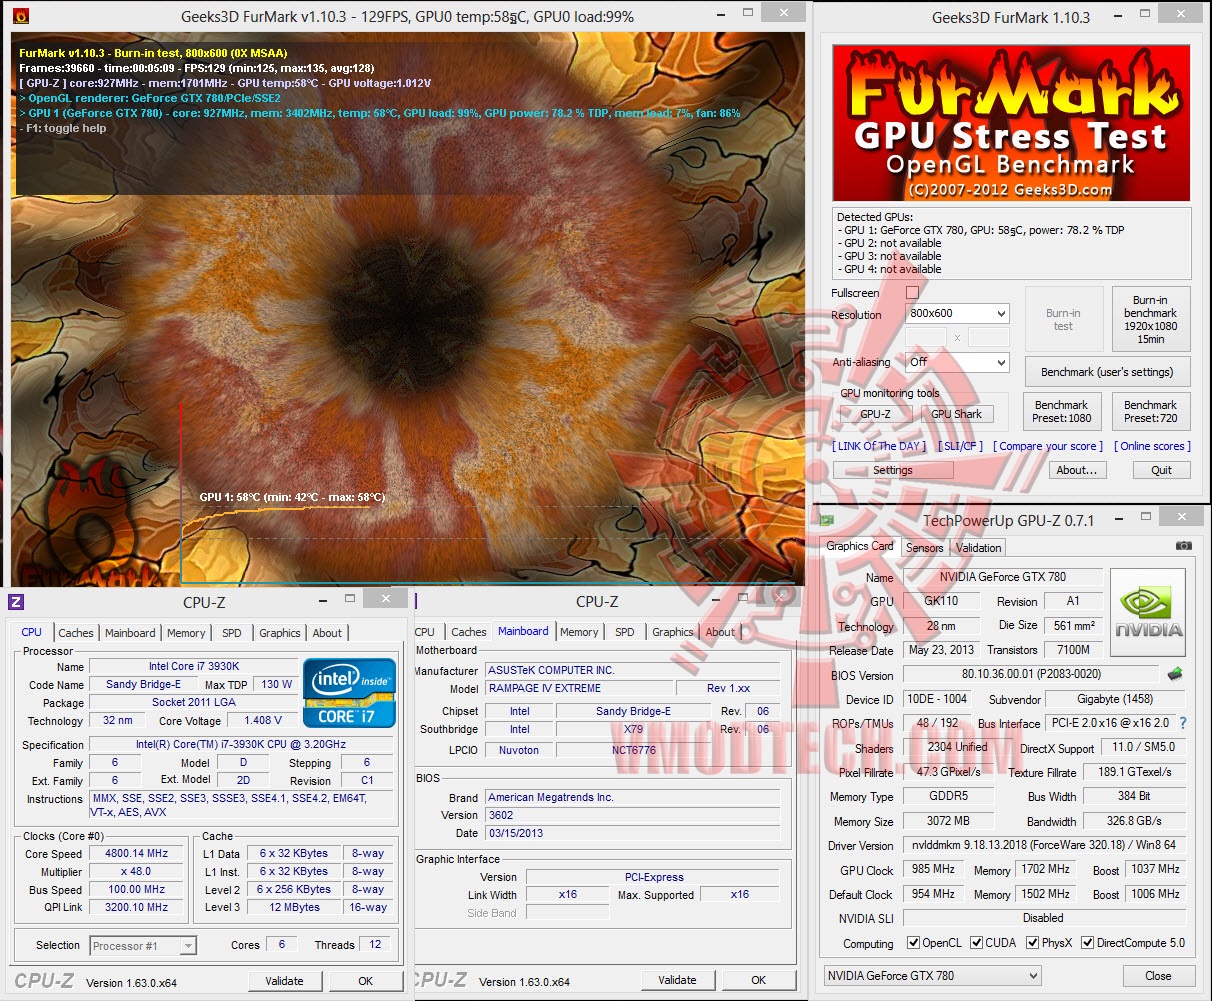The height and width of the screenshot is (1001, 1212).
Task: Click Intel Core i7 3930K name field
Action: coord(194,666)
